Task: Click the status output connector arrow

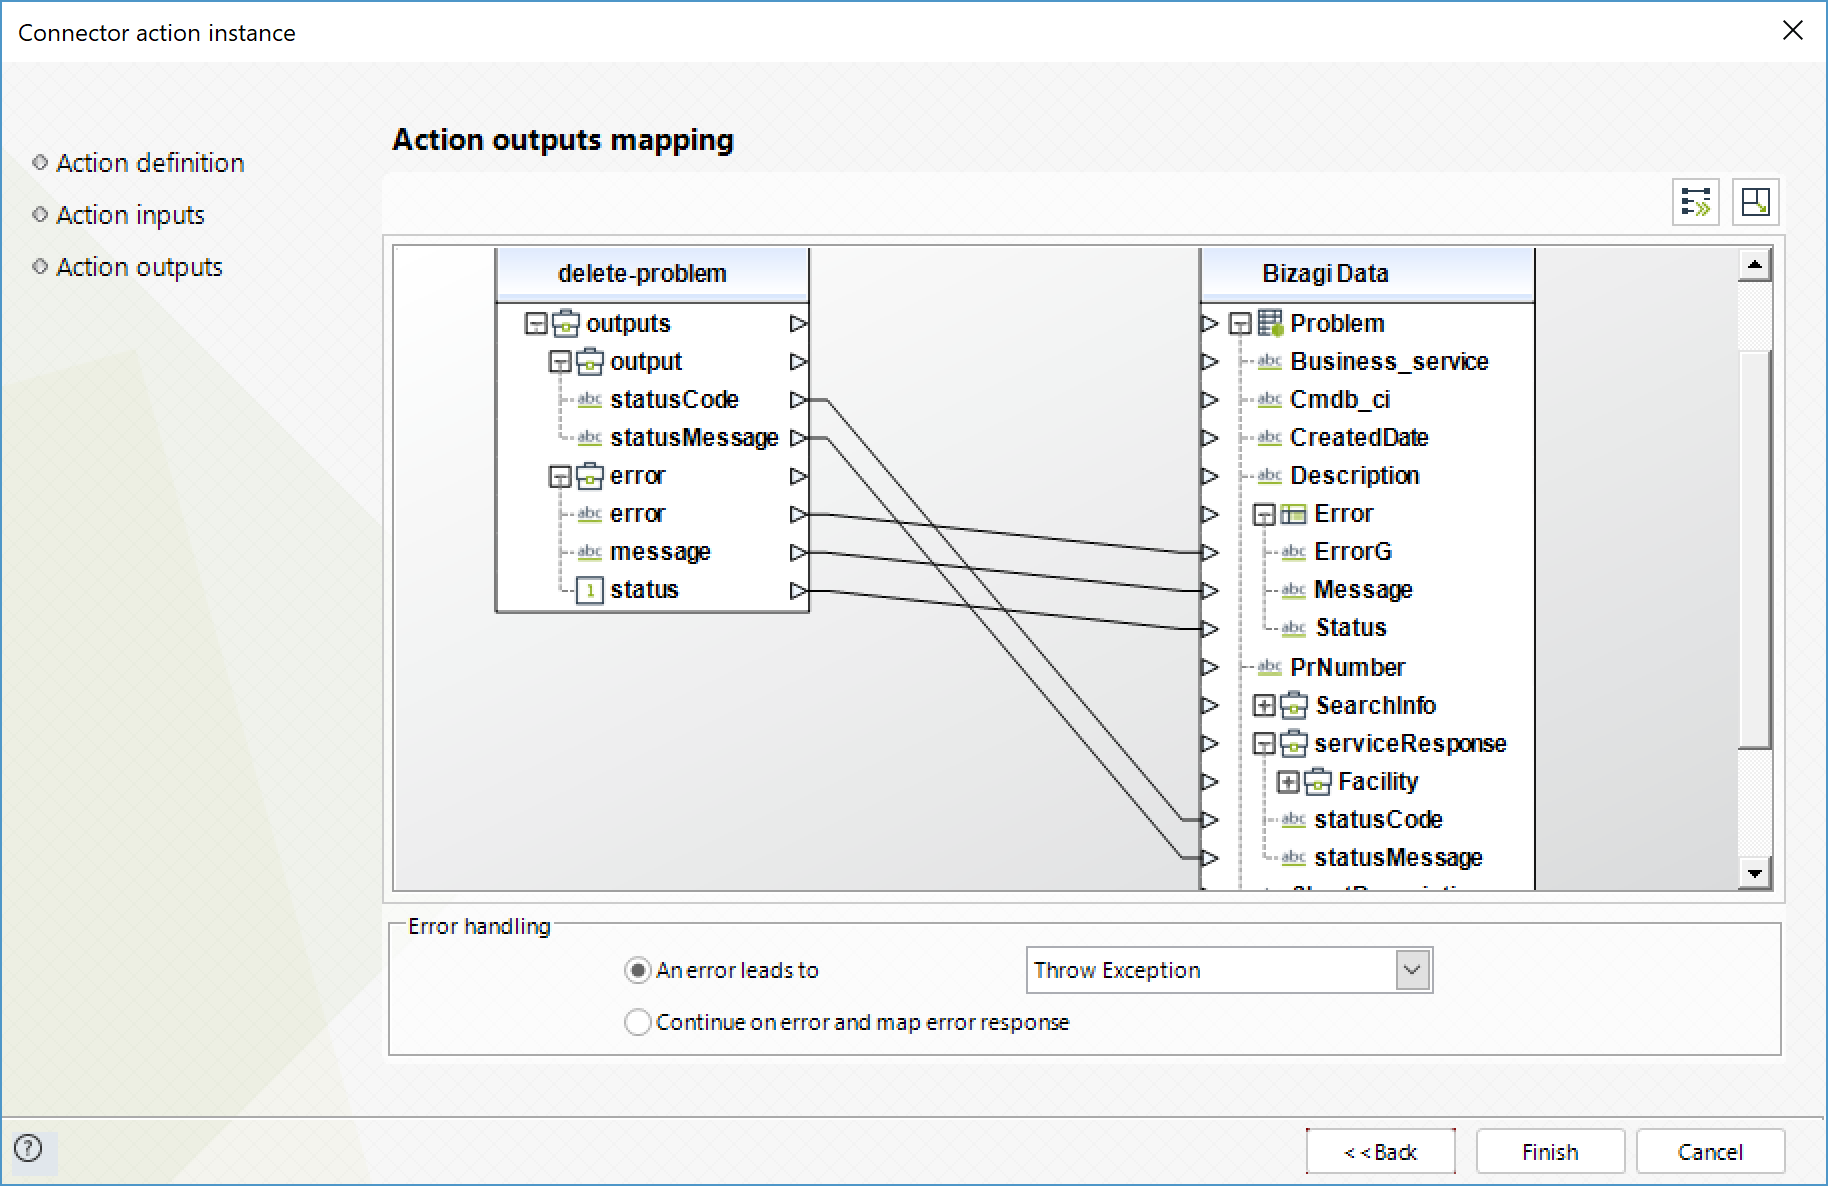Action: click(798, 590)
